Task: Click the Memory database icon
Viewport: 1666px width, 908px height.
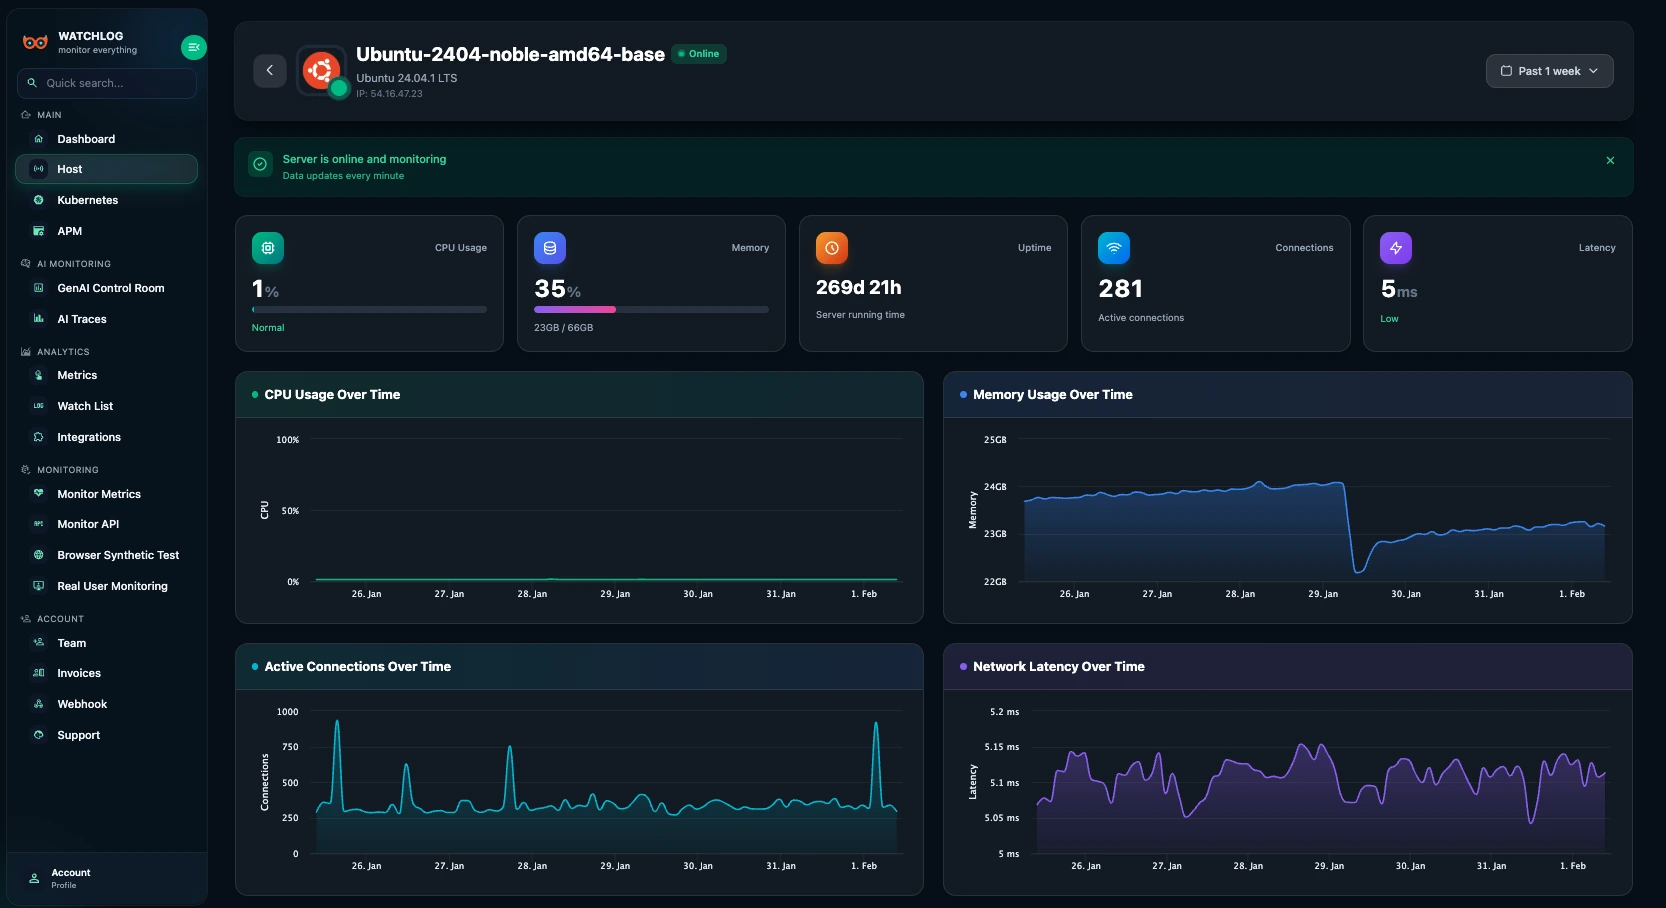Action: coord(549,248)
